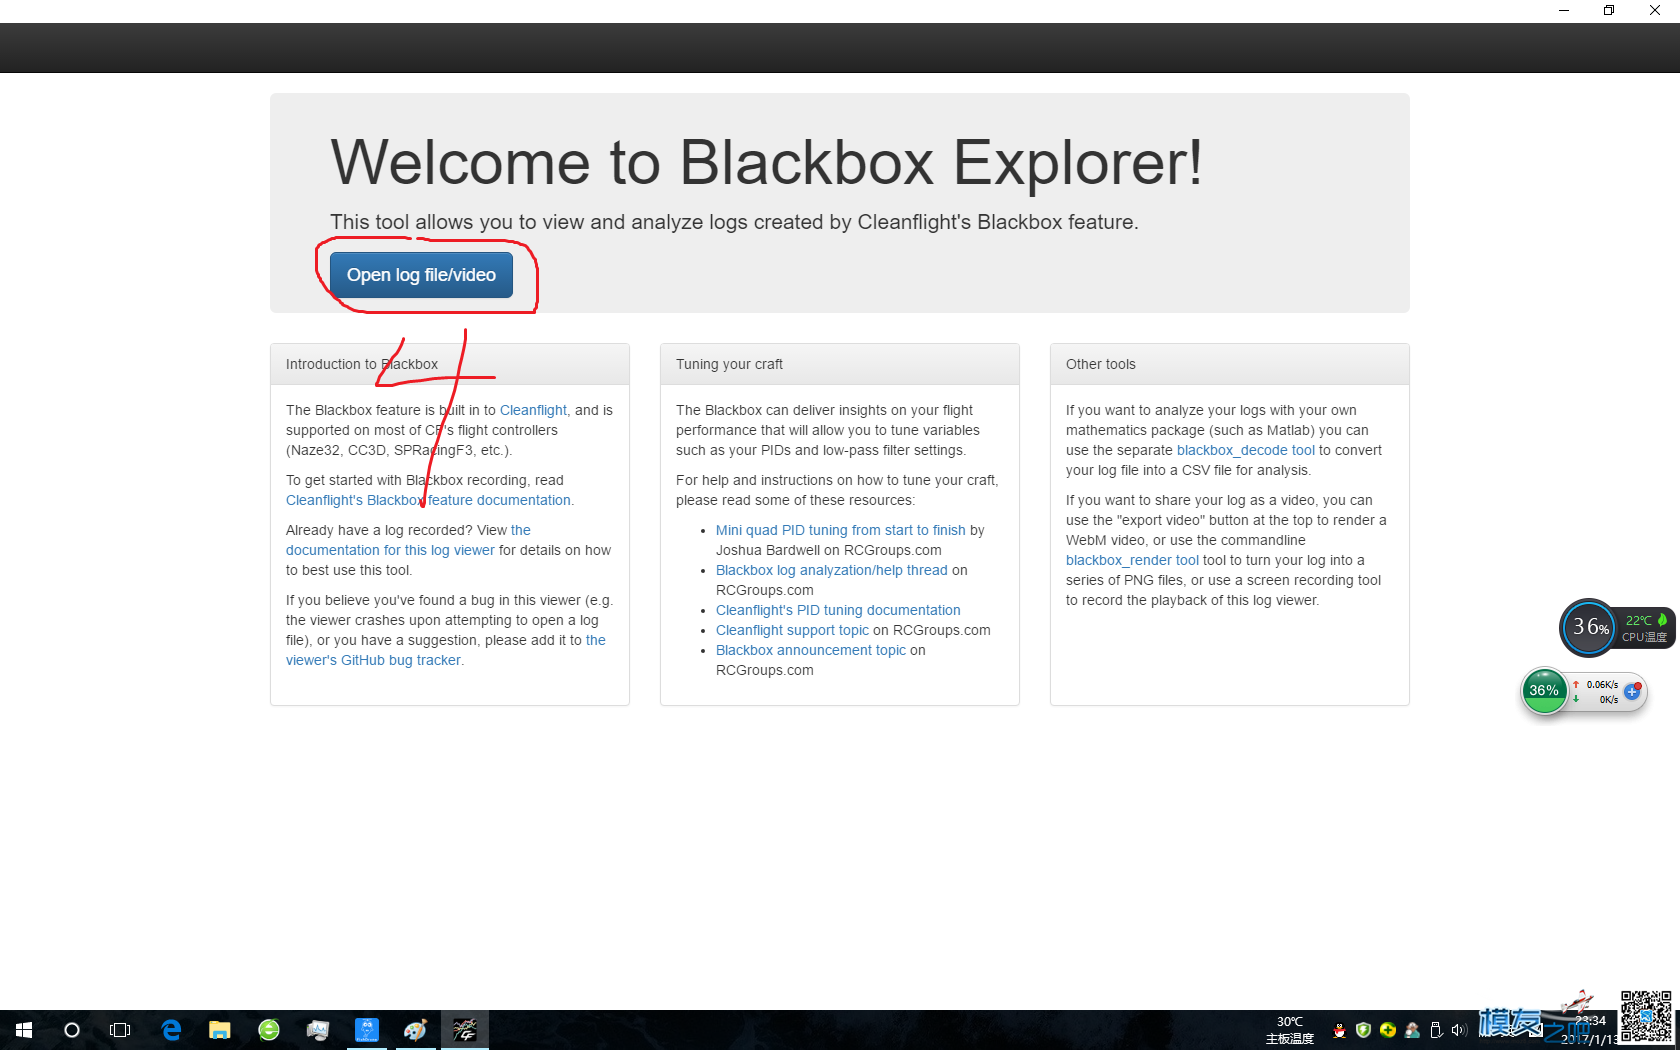Open the viewer's GitHub bug tracker link
The width and height of the screenshot is (1680, 1050).
point(373,660)
